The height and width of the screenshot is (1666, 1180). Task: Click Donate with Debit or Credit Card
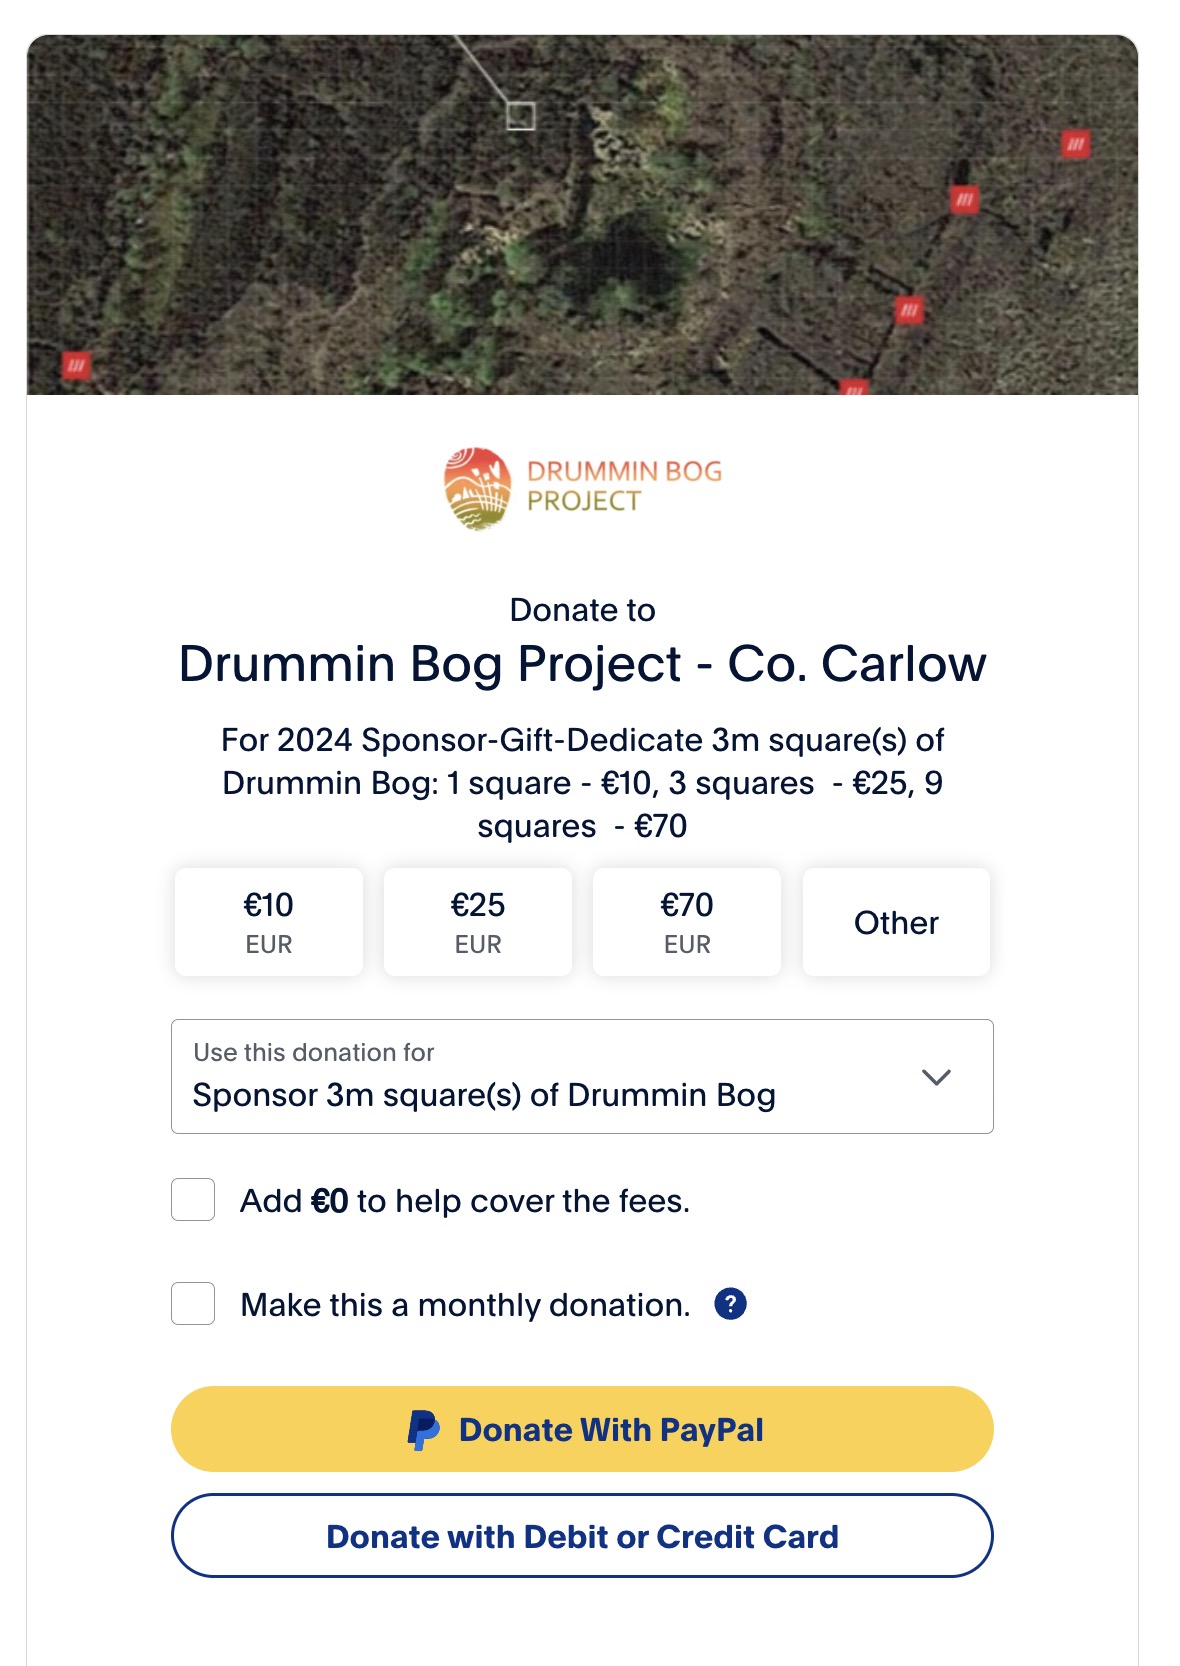coord(582,1536)
